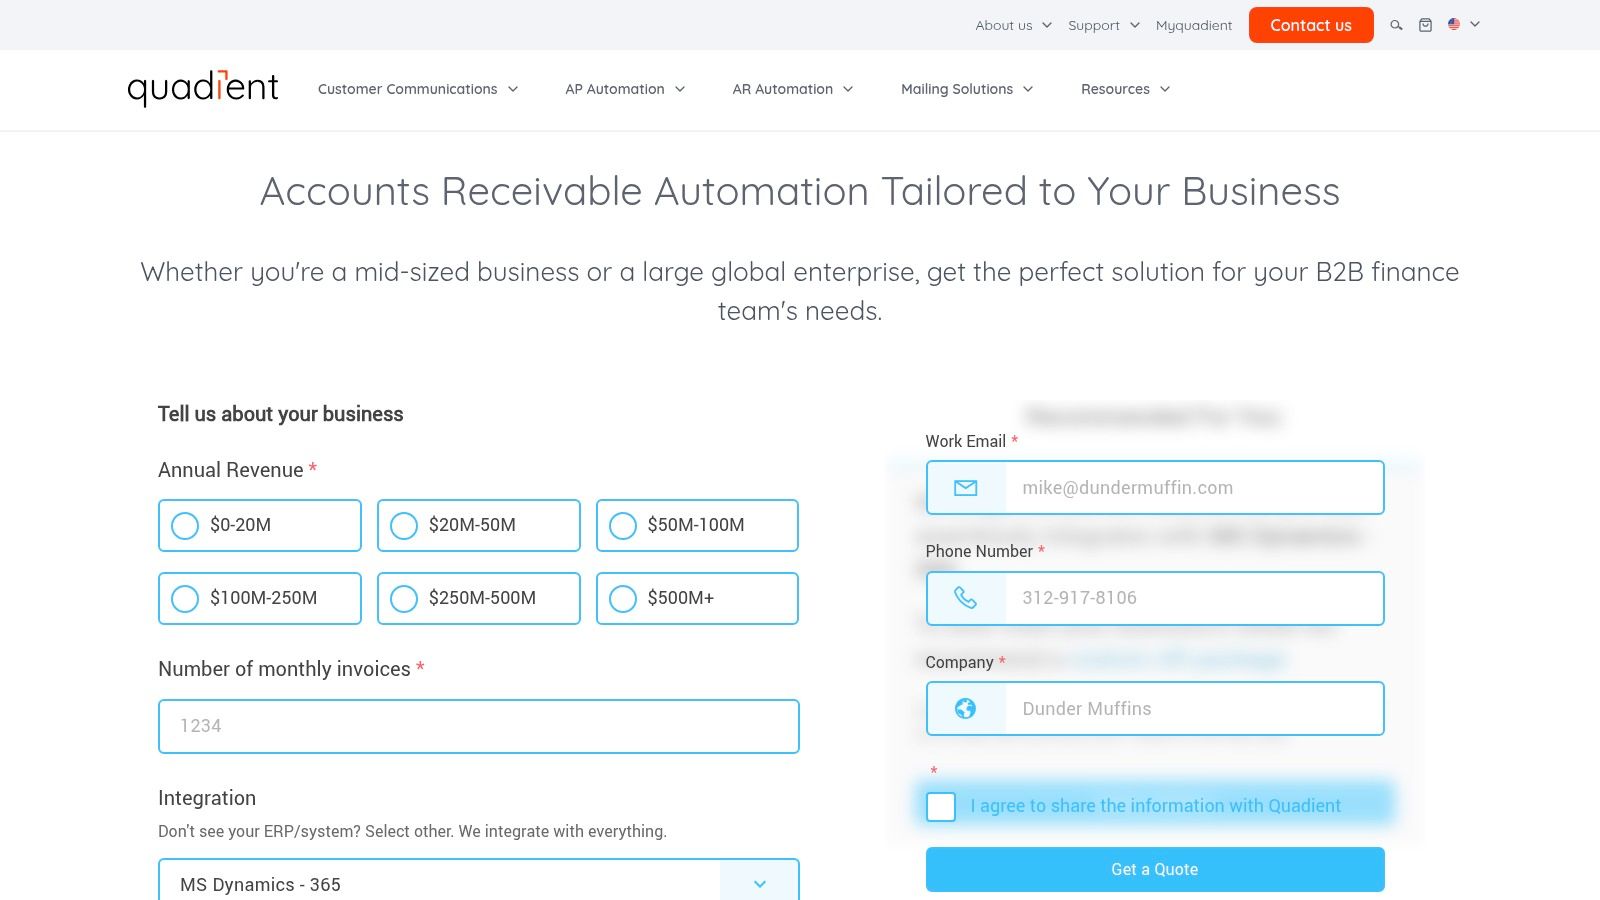
Task: Focus the Number of monthly invoices field
Action: [x=478, y=726]
